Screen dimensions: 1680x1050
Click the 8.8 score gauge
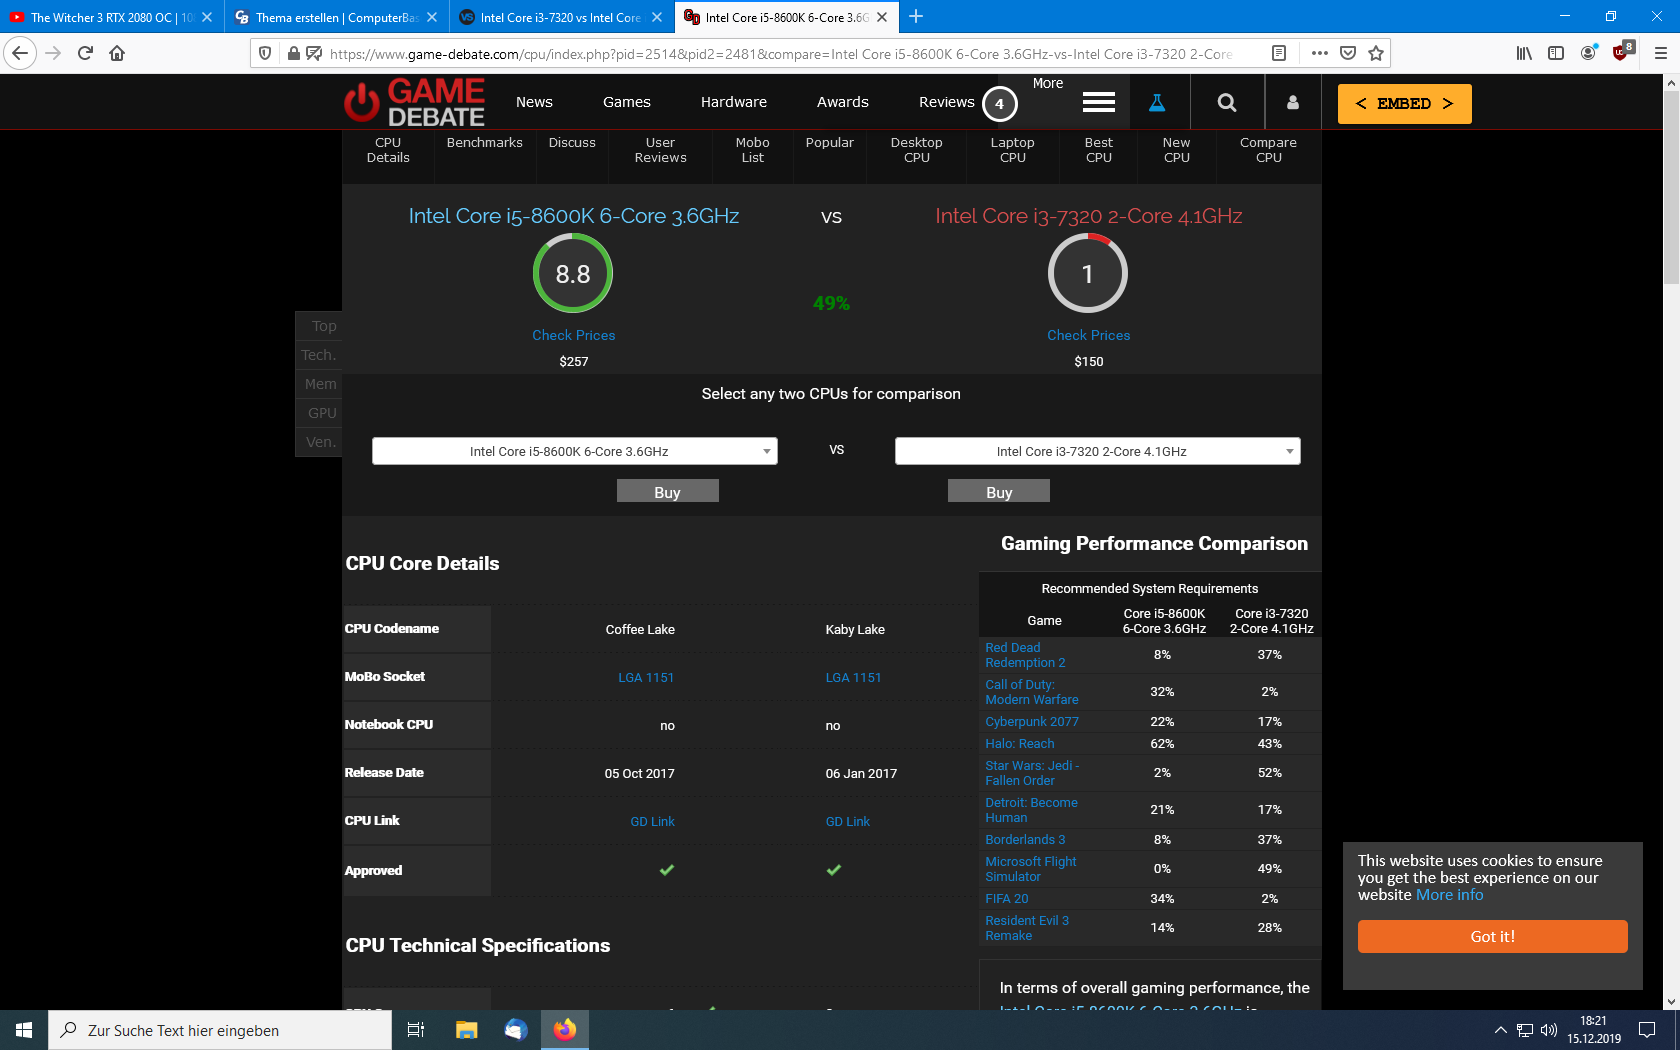click(573, 274)
